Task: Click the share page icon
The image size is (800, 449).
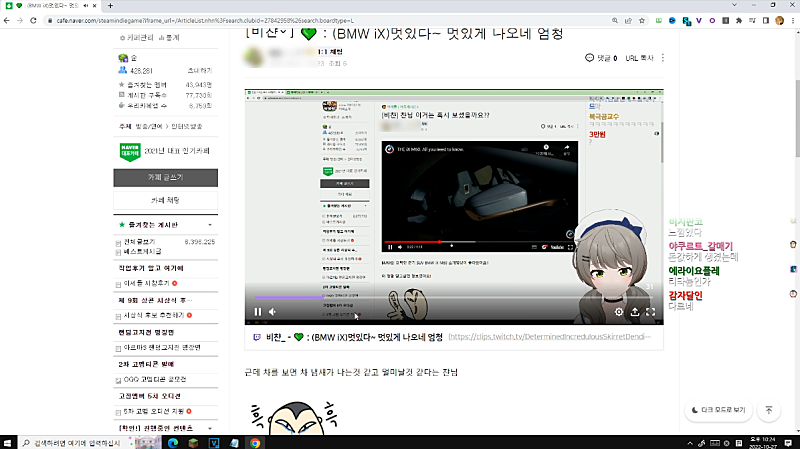Action: tap(628, 20)
